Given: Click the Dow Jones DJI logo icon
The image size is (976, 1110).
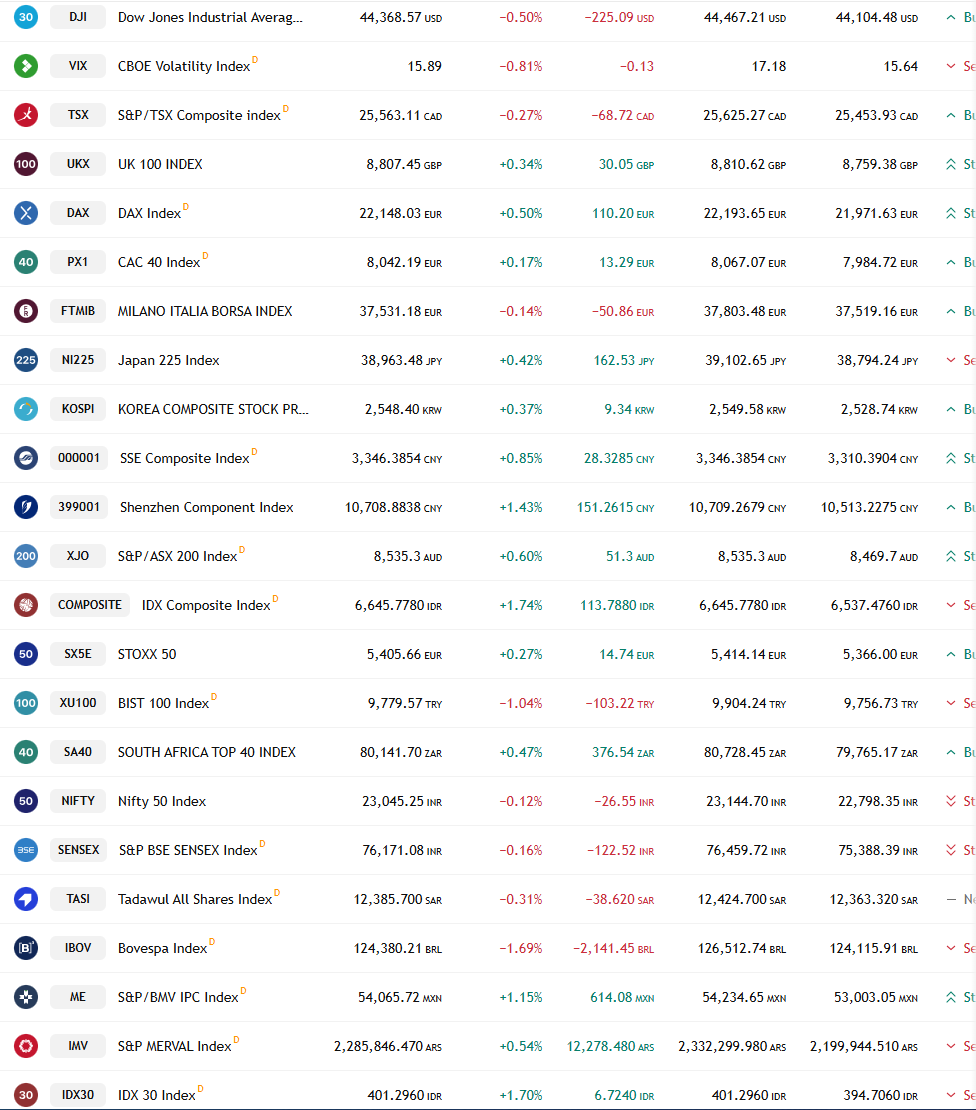Looking at the screenshot, I should point(26,17).
